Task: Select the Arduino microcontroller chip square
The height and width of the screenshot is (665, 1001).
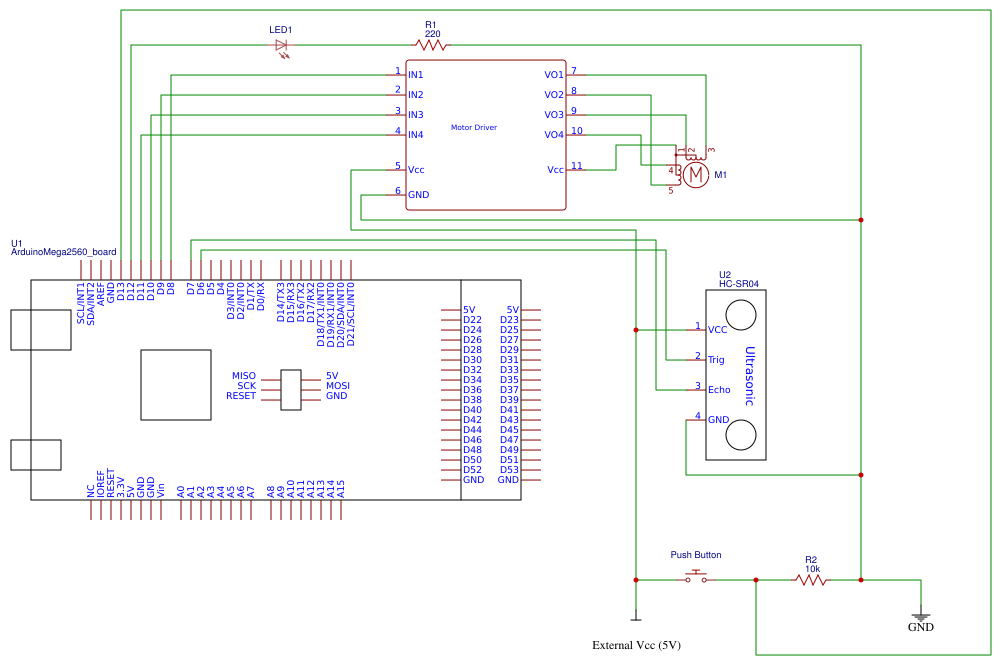Action: [176, 385]
